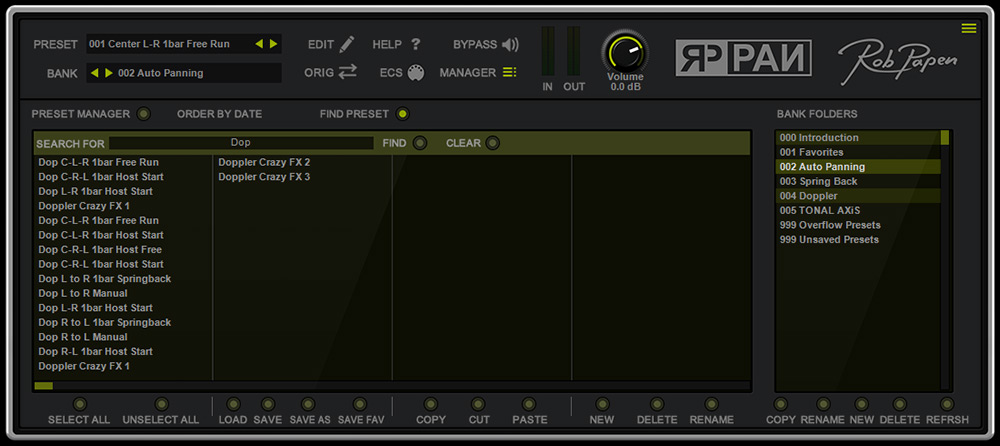Open the hamburger menu at top right
Screen dimensions: 1000x446
click(969, 28)
